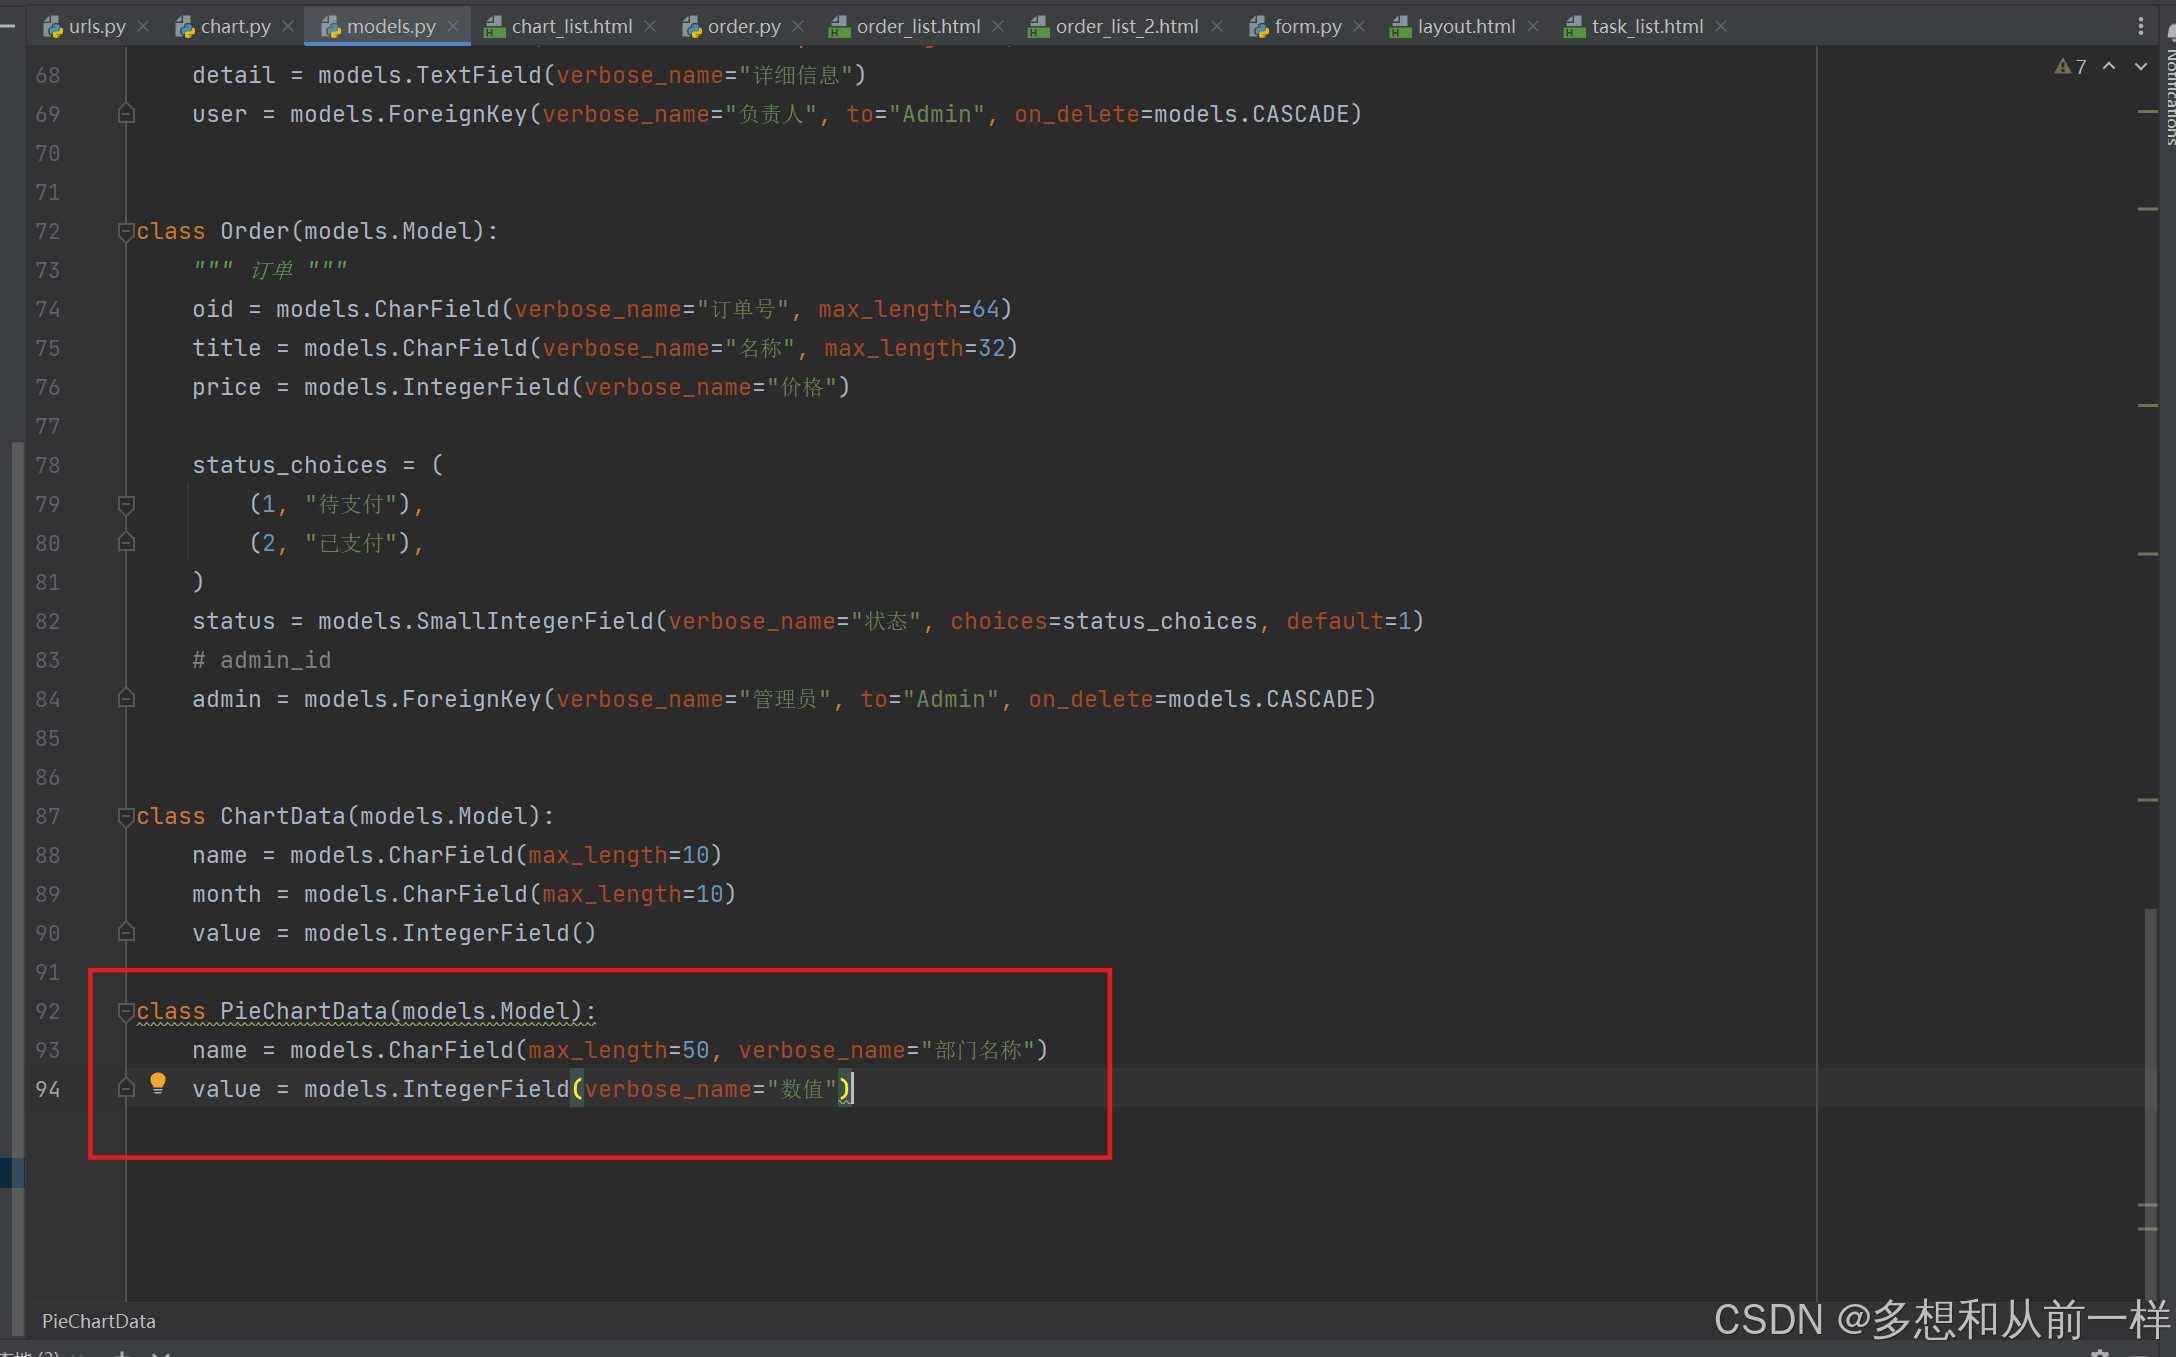Open the tab list overflow menu

point(2141,27)
